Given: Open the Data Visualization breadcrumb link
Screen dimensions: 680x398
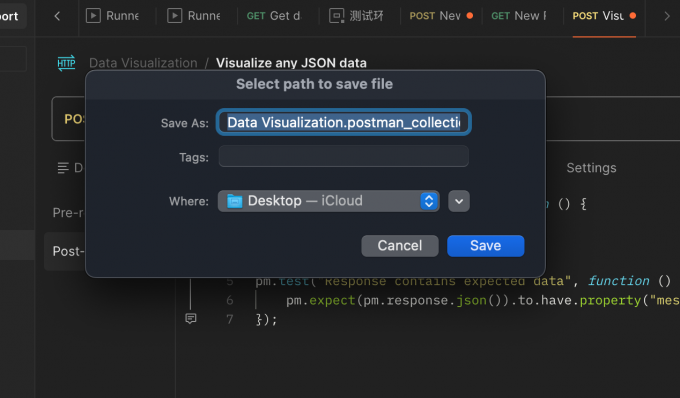Looking at the screenshot, I should pyautogui.click(x=143, y=63).
